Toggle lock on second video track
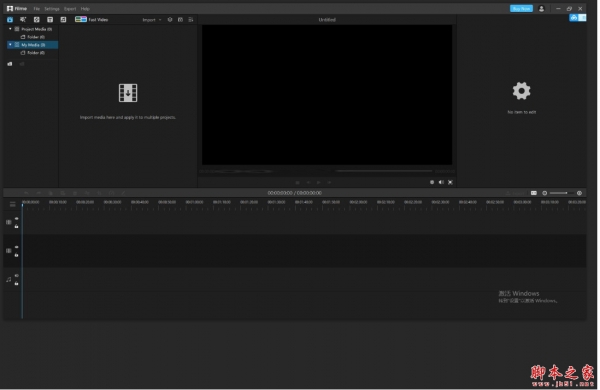The height and width of the screenshot is (390, 600). click(x=16, y=255)
